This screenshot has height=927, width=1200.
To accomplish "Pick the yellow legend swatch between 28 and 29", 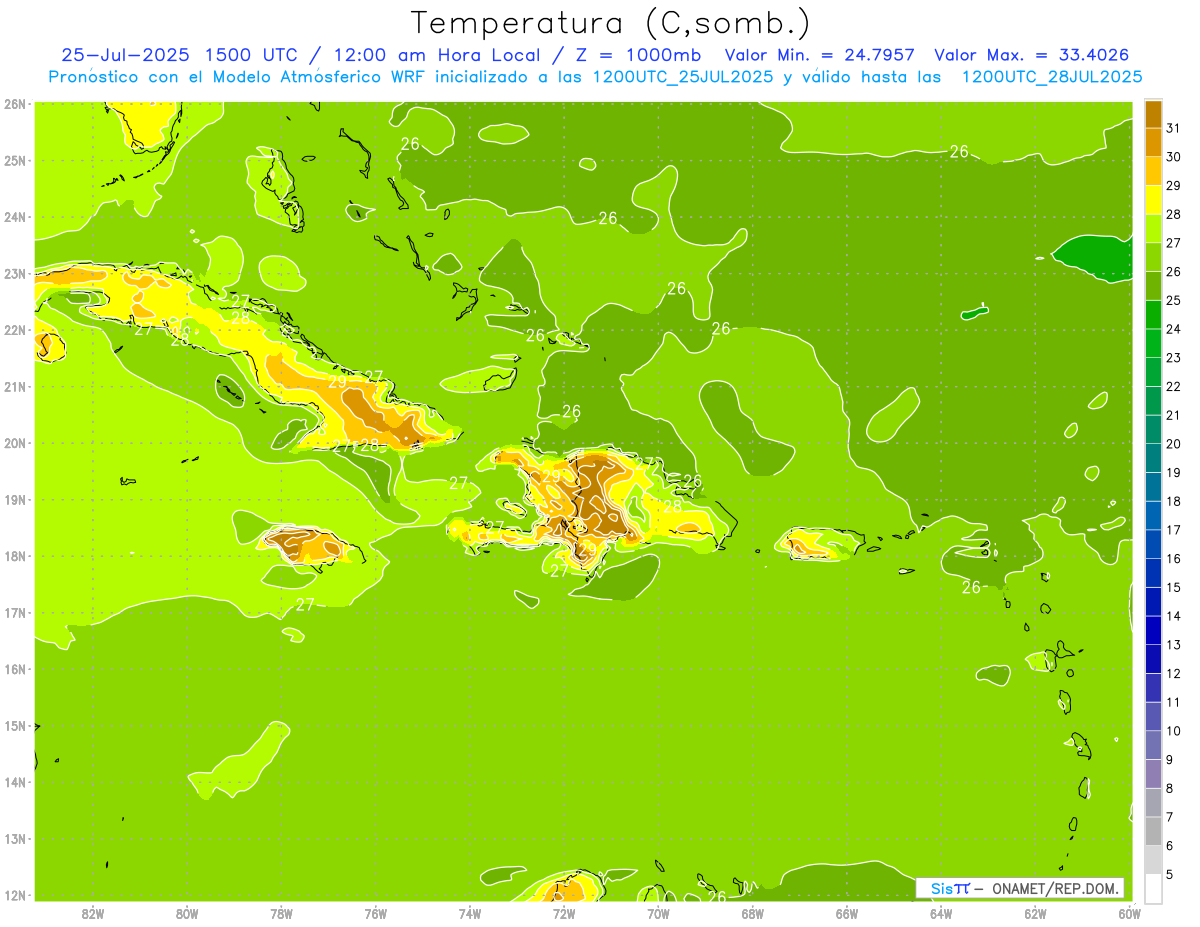I will 1153,200.
